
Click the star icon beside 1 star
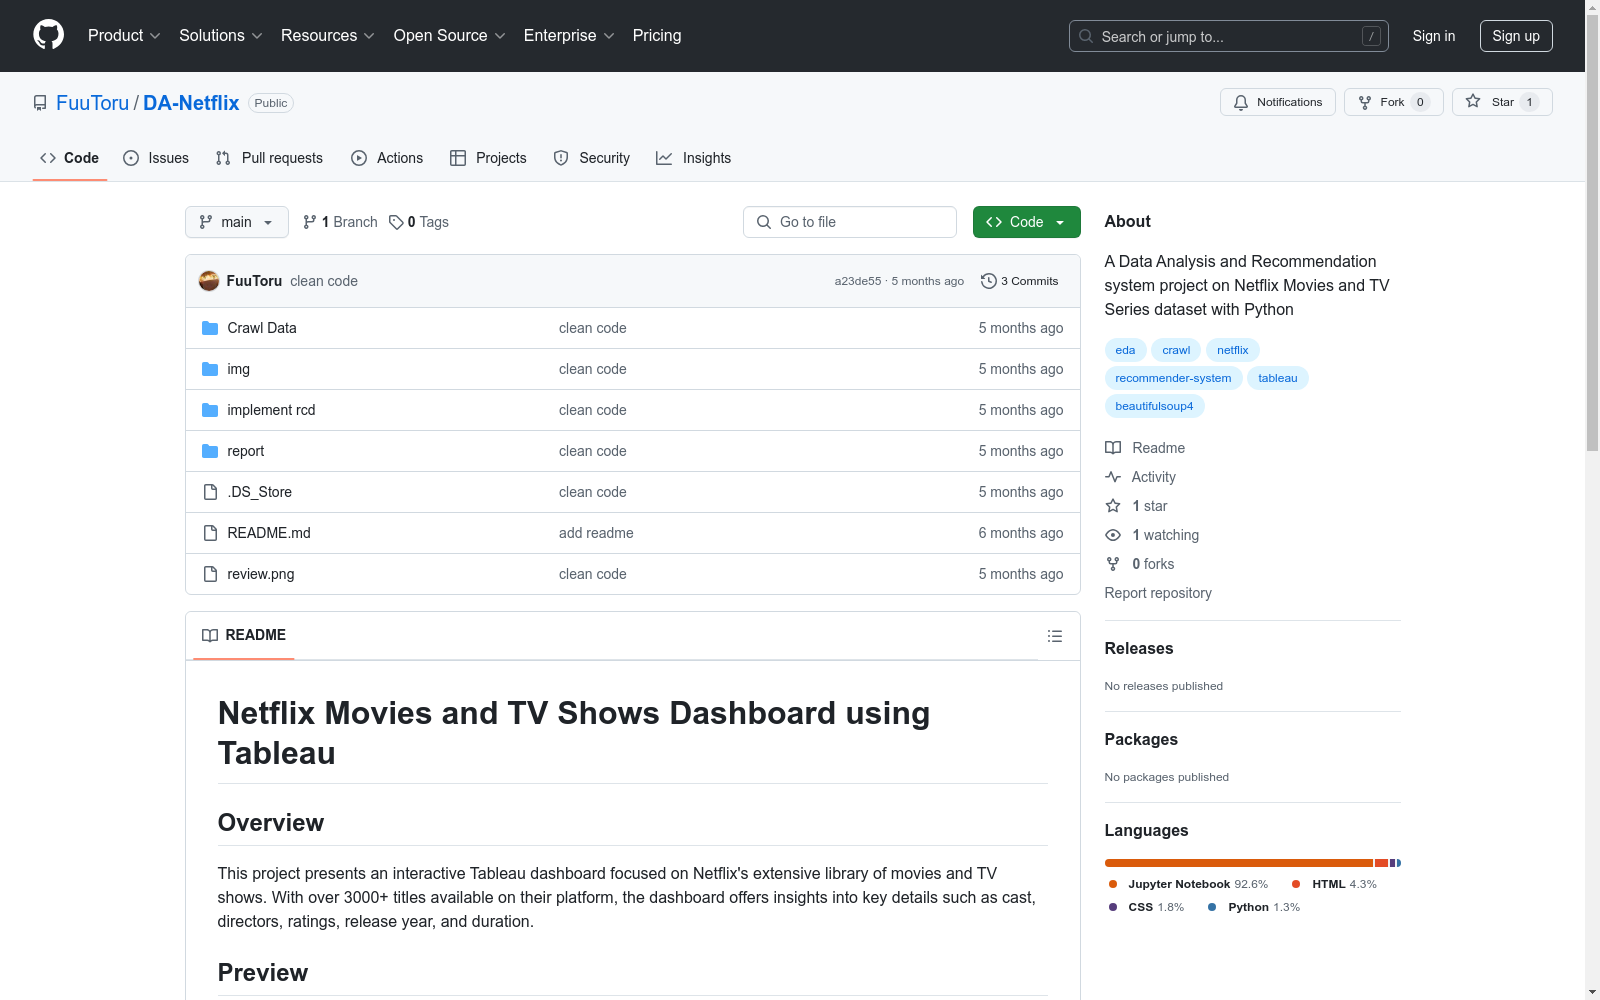pyautogui.click(x=1113, y=506)
